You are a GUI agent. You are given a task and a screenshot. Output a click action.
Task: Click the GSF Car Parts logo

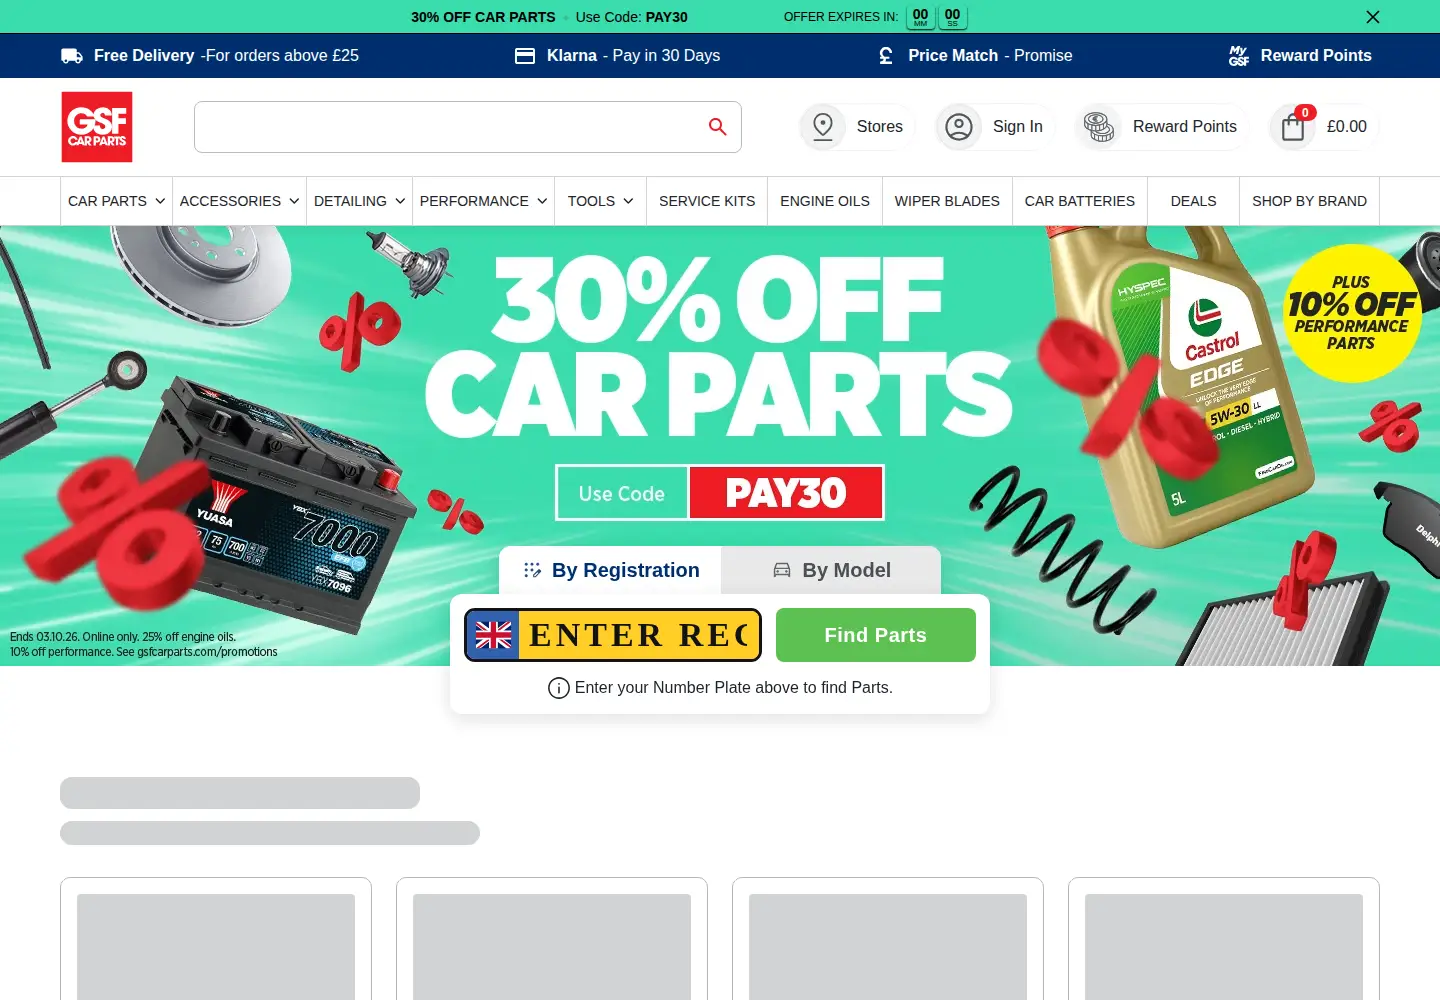pyautogui.click(x=97, y=127)
